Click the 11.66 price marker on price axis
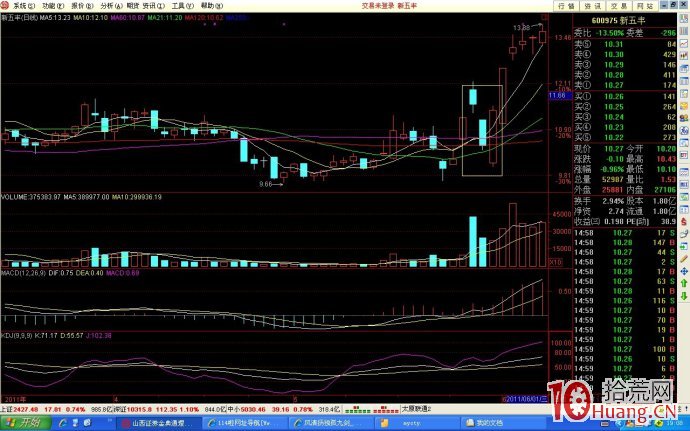The image size is (690, 431). (560, 96)
